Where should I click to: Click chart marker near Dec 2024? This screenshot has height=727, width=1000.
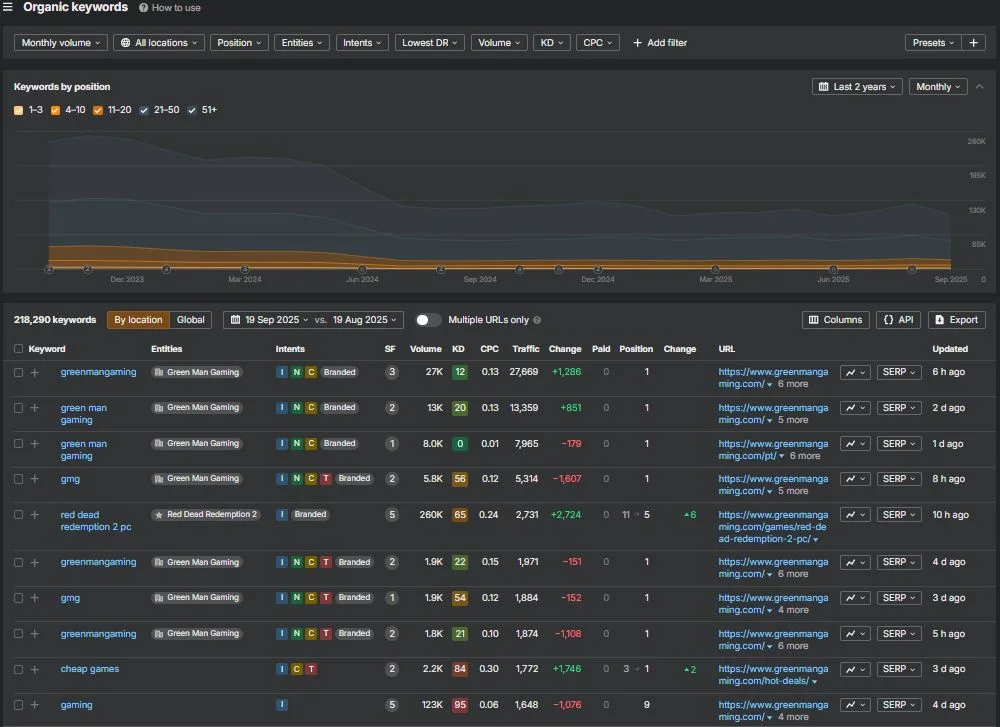(598, 269)
